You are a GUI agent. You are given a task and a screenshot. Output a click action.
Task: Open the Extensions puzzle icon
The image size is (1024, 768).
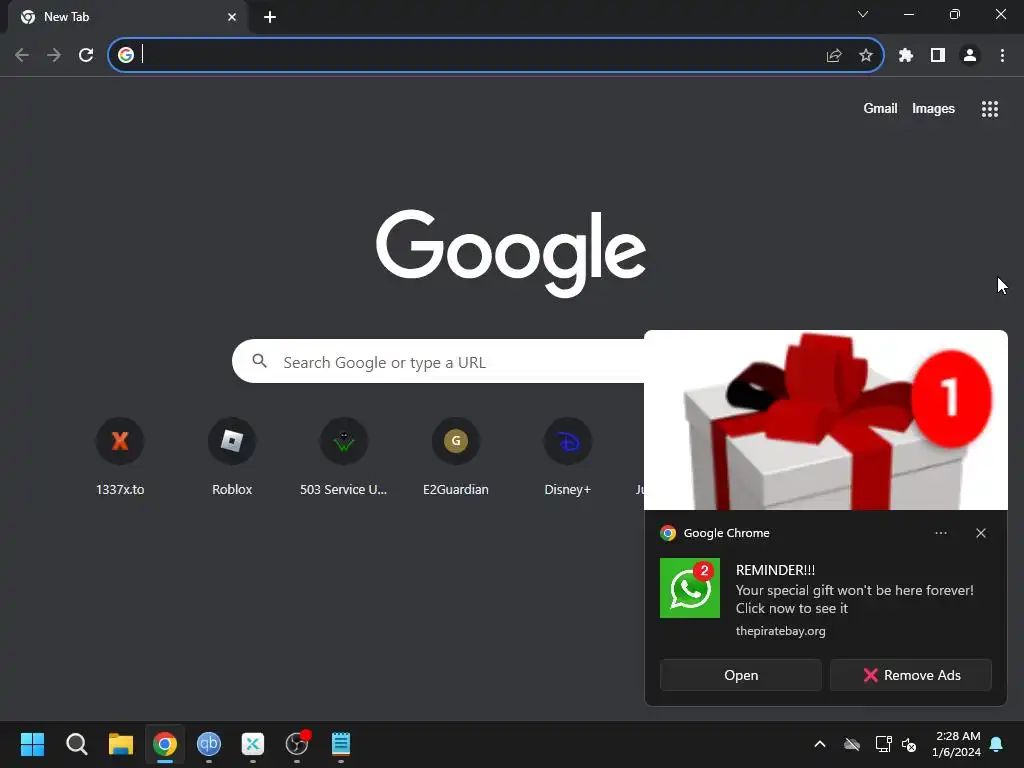[x=906, y=56]
